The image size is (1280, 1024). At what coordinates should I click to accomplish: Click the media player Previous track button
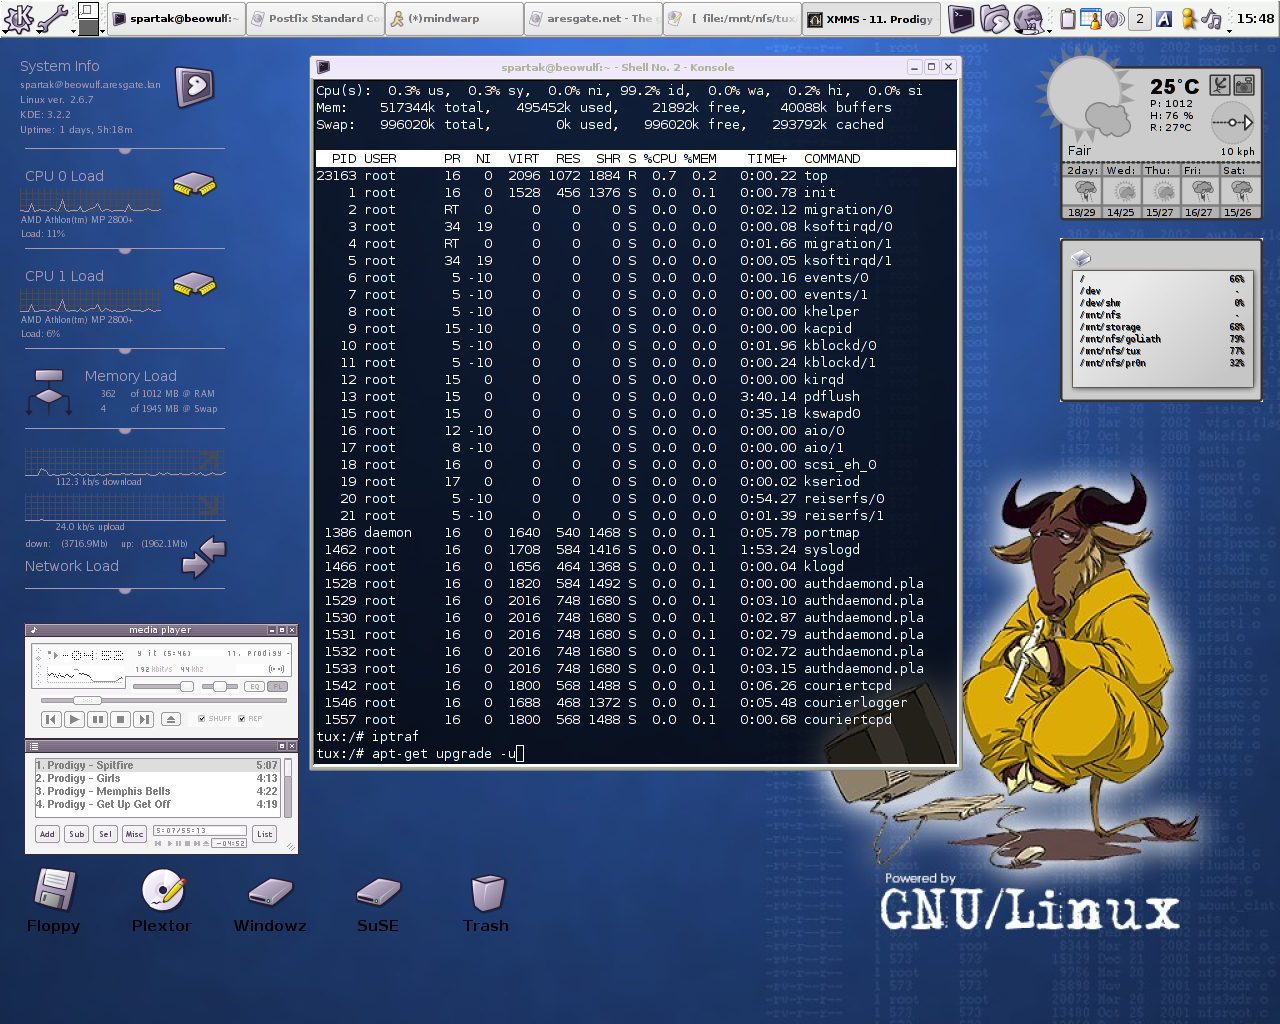51,719
